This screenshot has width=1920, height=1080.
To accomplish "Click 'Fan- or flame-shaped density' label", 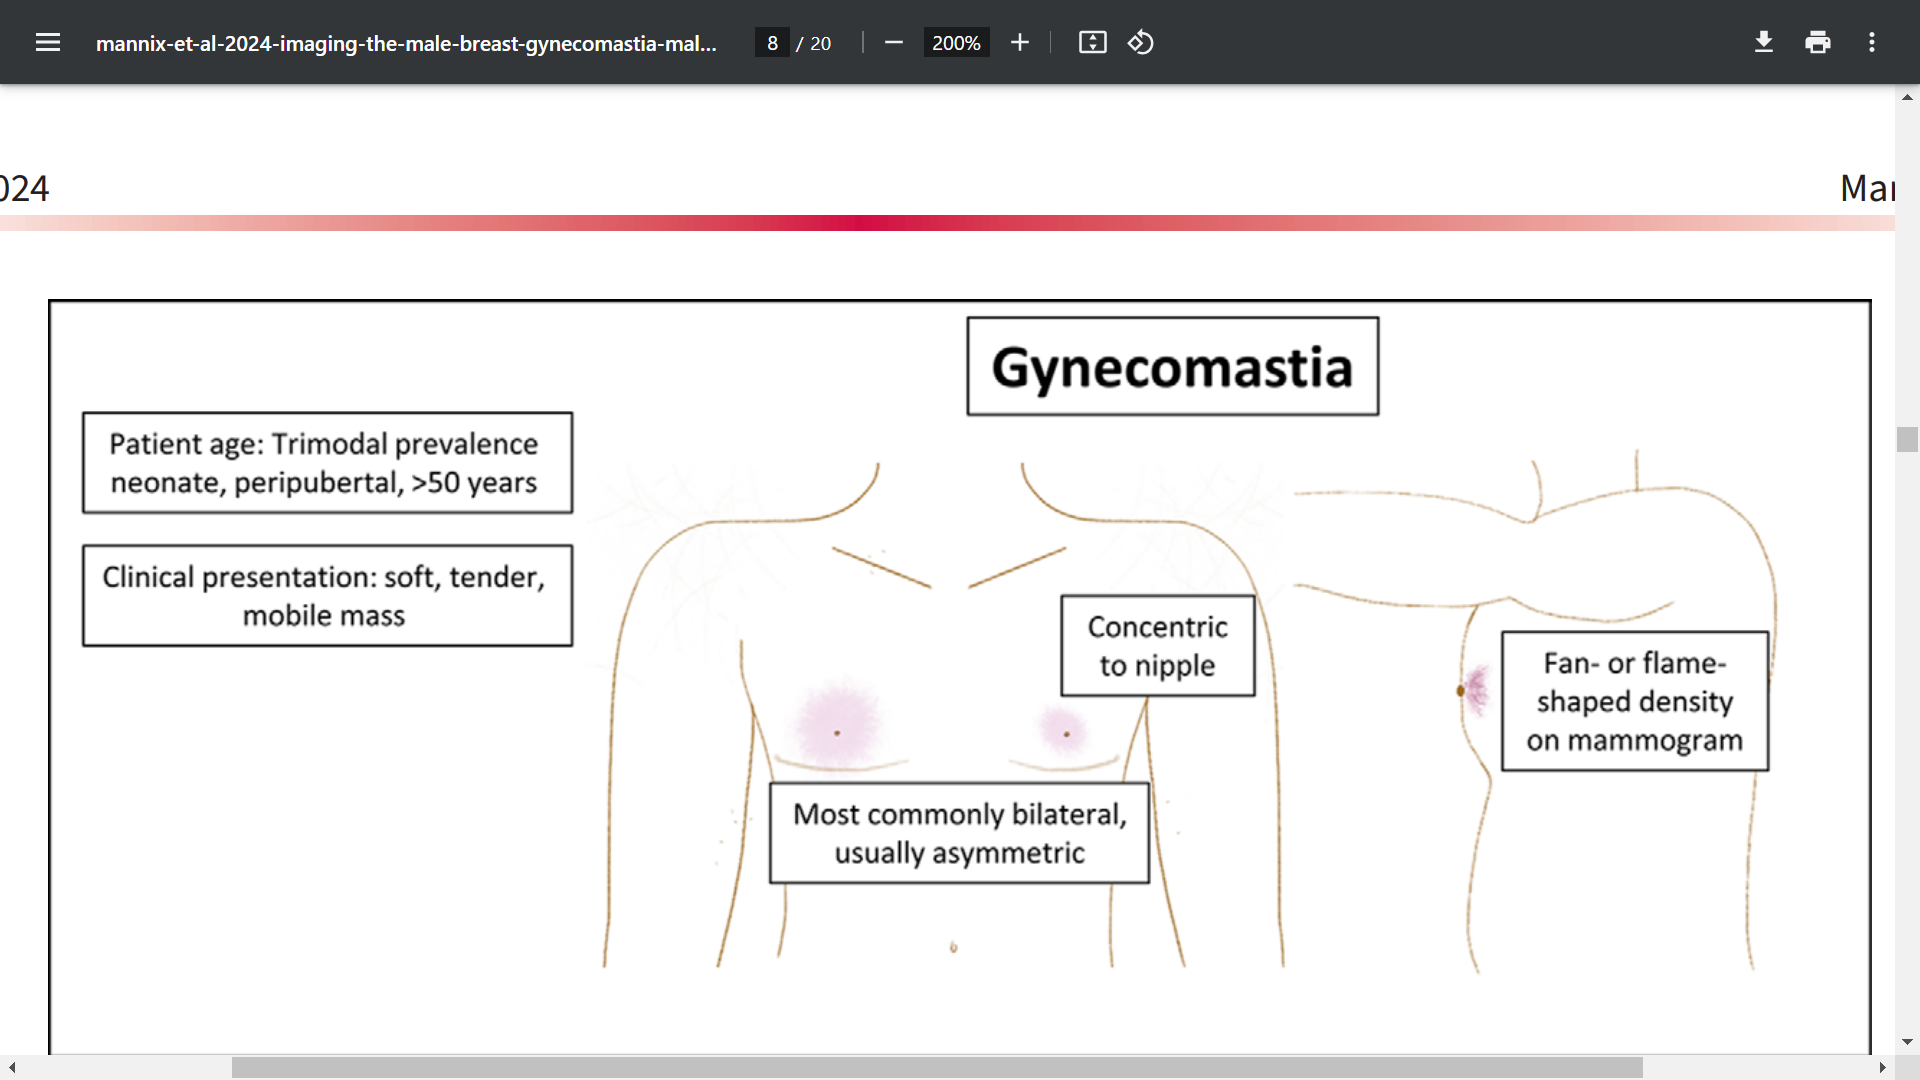I will 1634,701.
